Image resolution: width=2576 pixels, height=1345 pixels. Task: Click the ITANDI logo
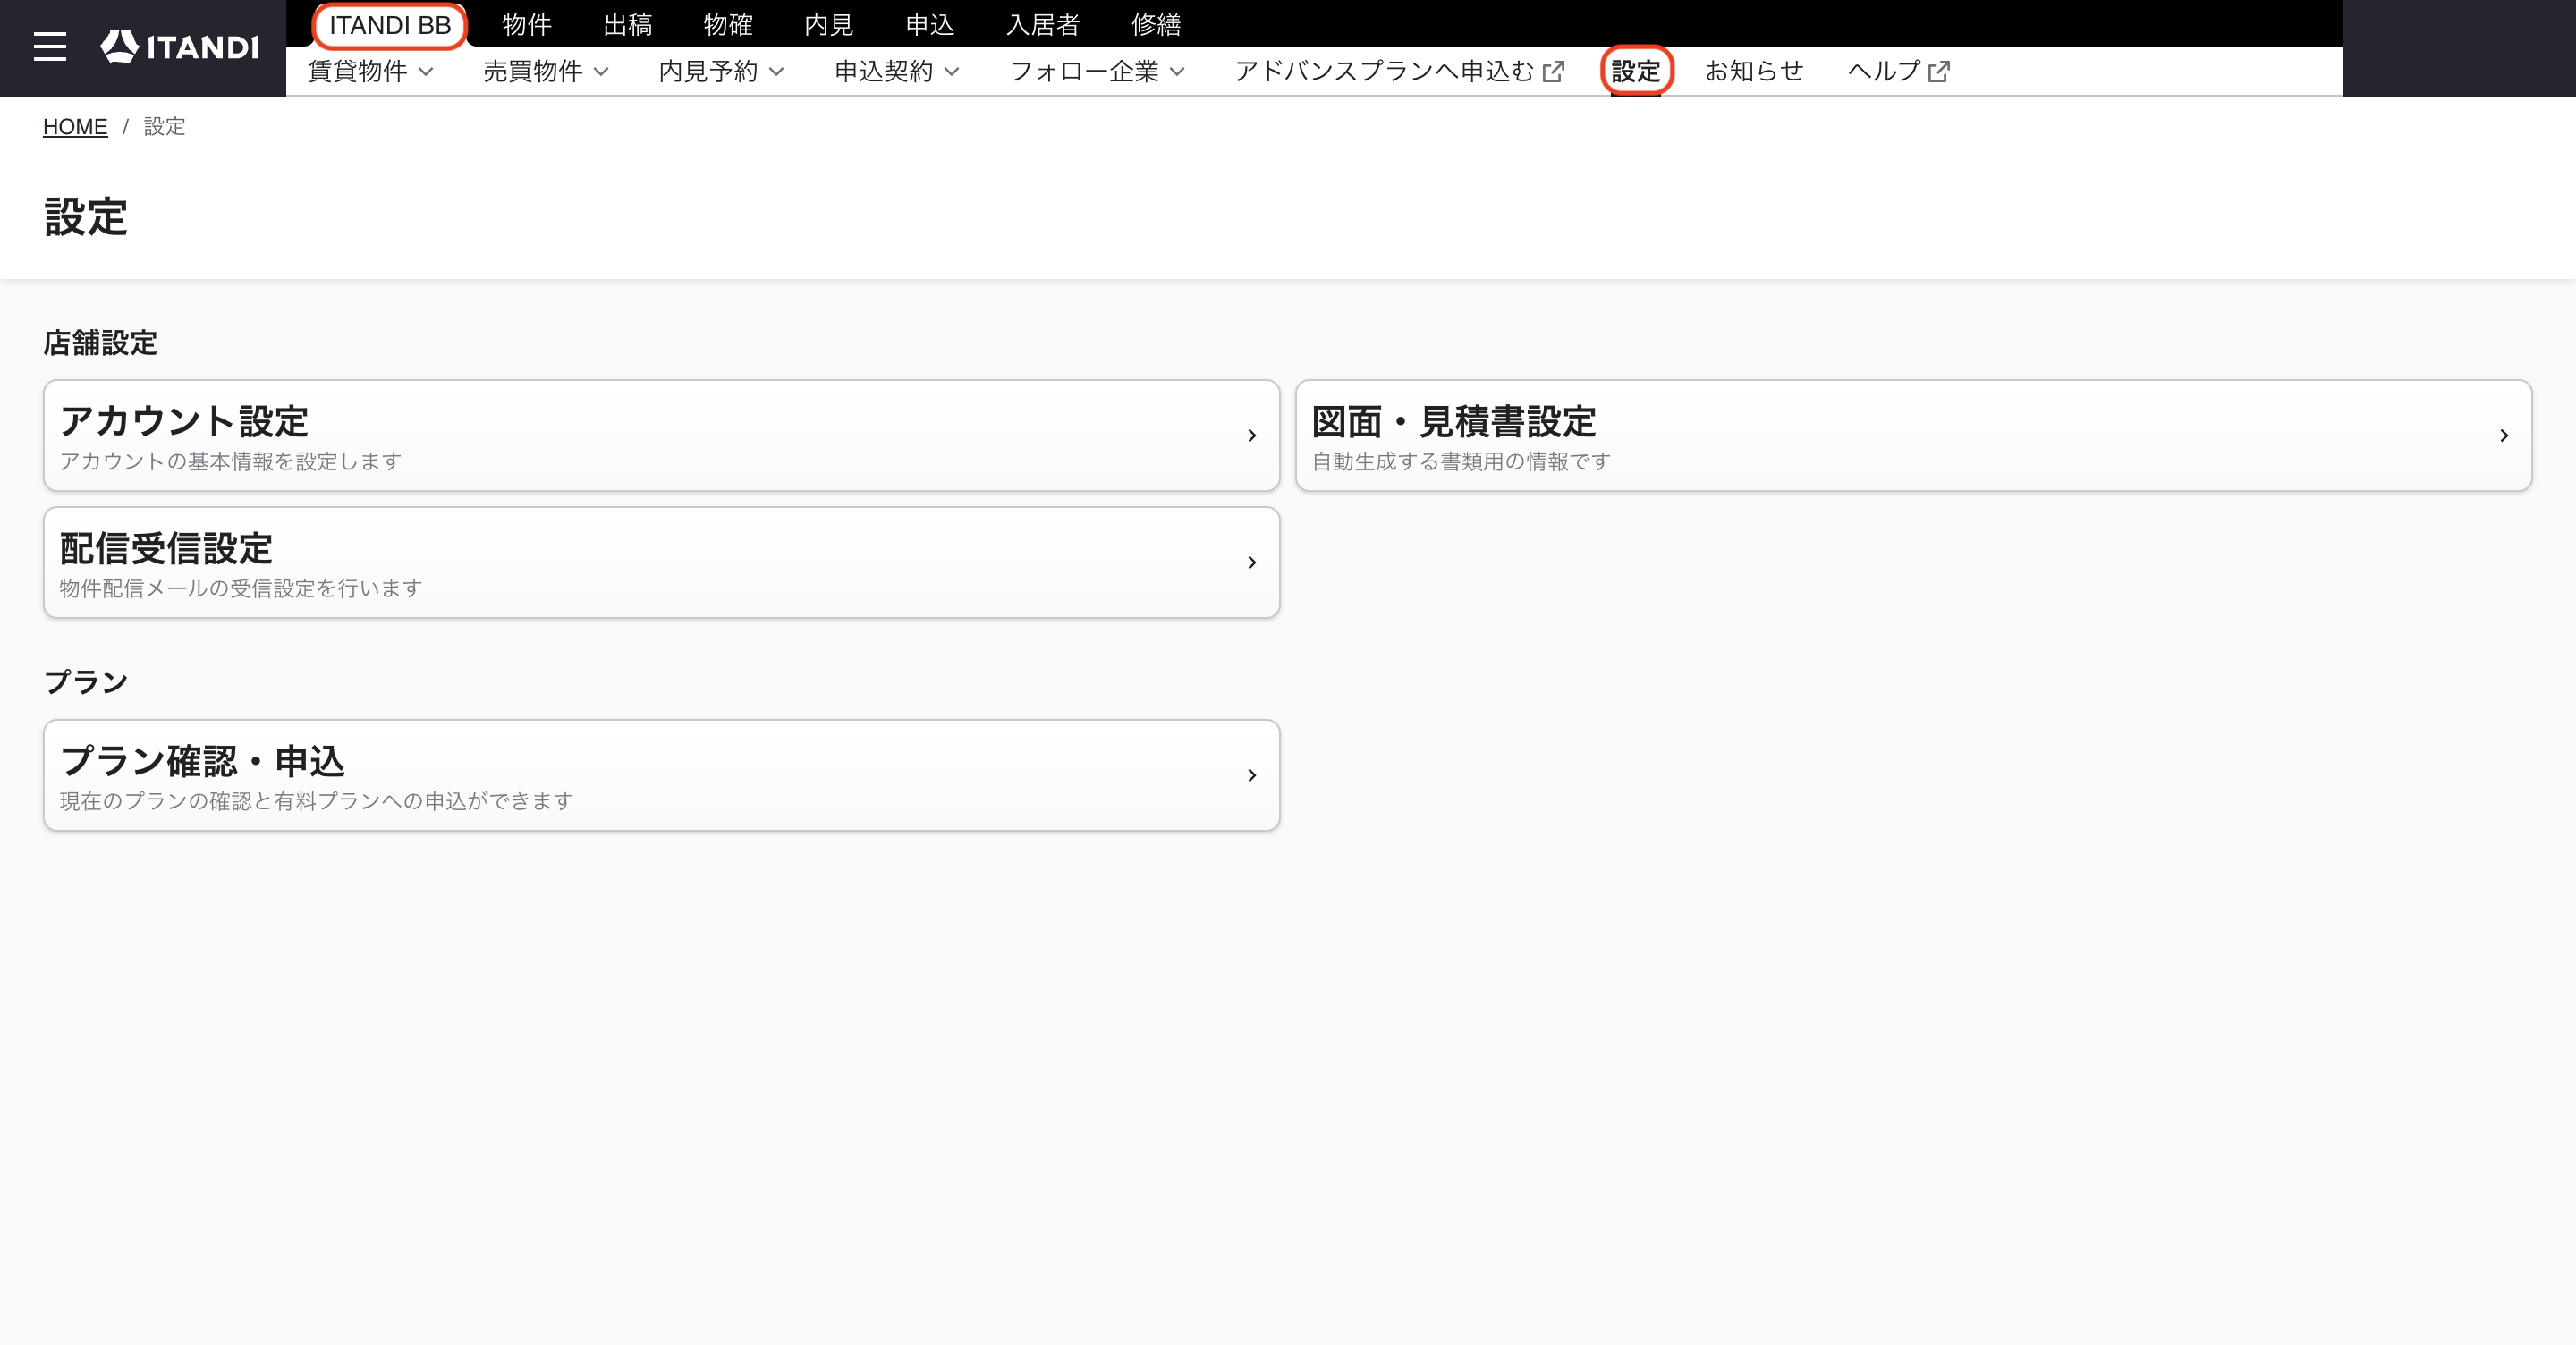click(x=180, y=47)
